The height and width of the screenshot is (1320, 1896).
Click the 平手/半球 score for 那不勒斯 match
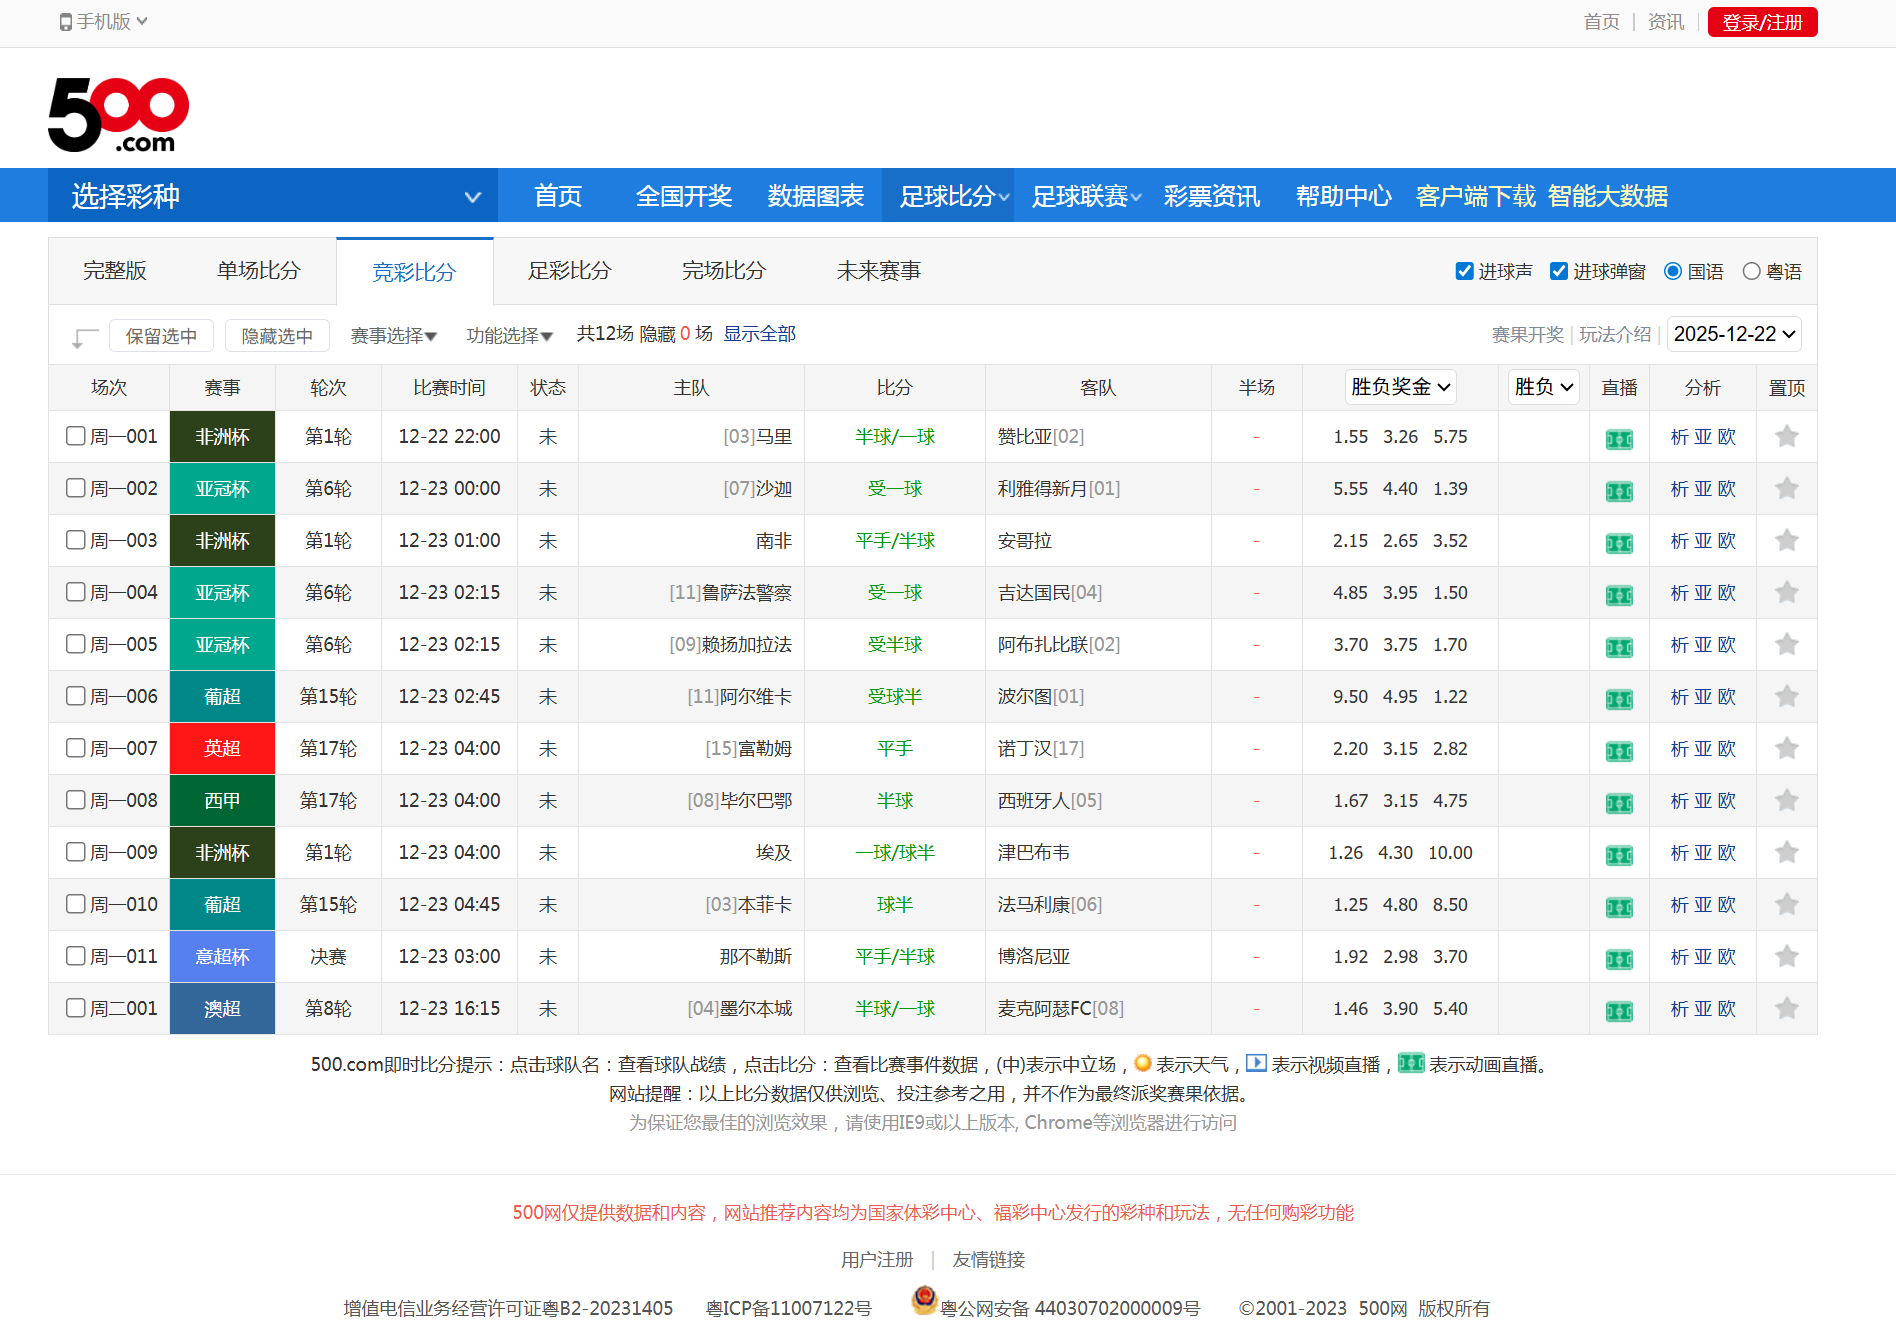click(895, 956)
